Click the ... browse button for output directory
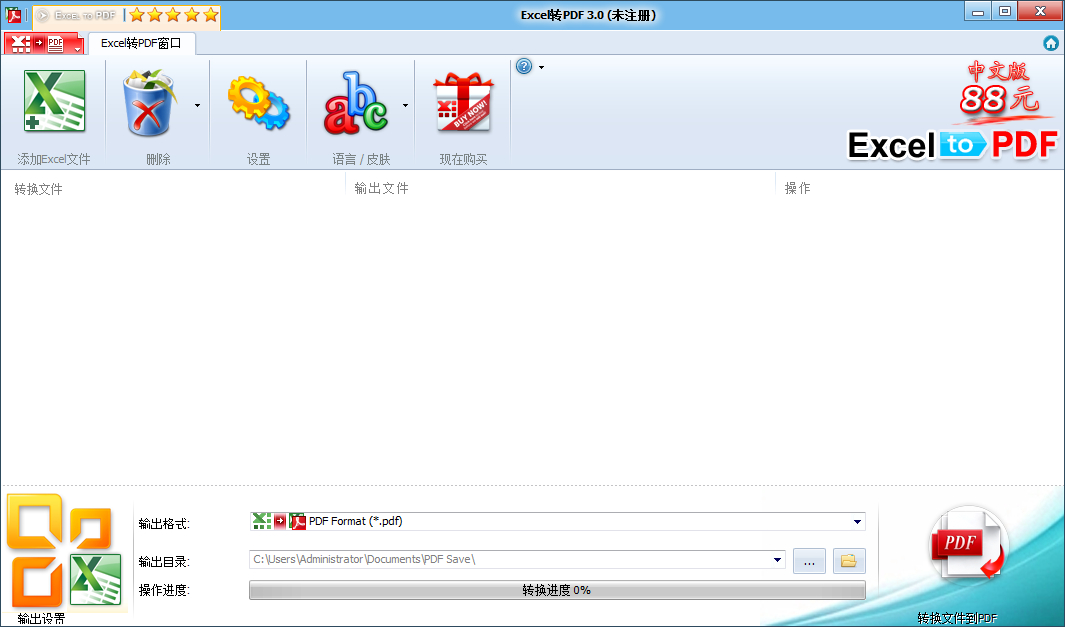This screenshot has height=627, width=1065. point(808,561)
